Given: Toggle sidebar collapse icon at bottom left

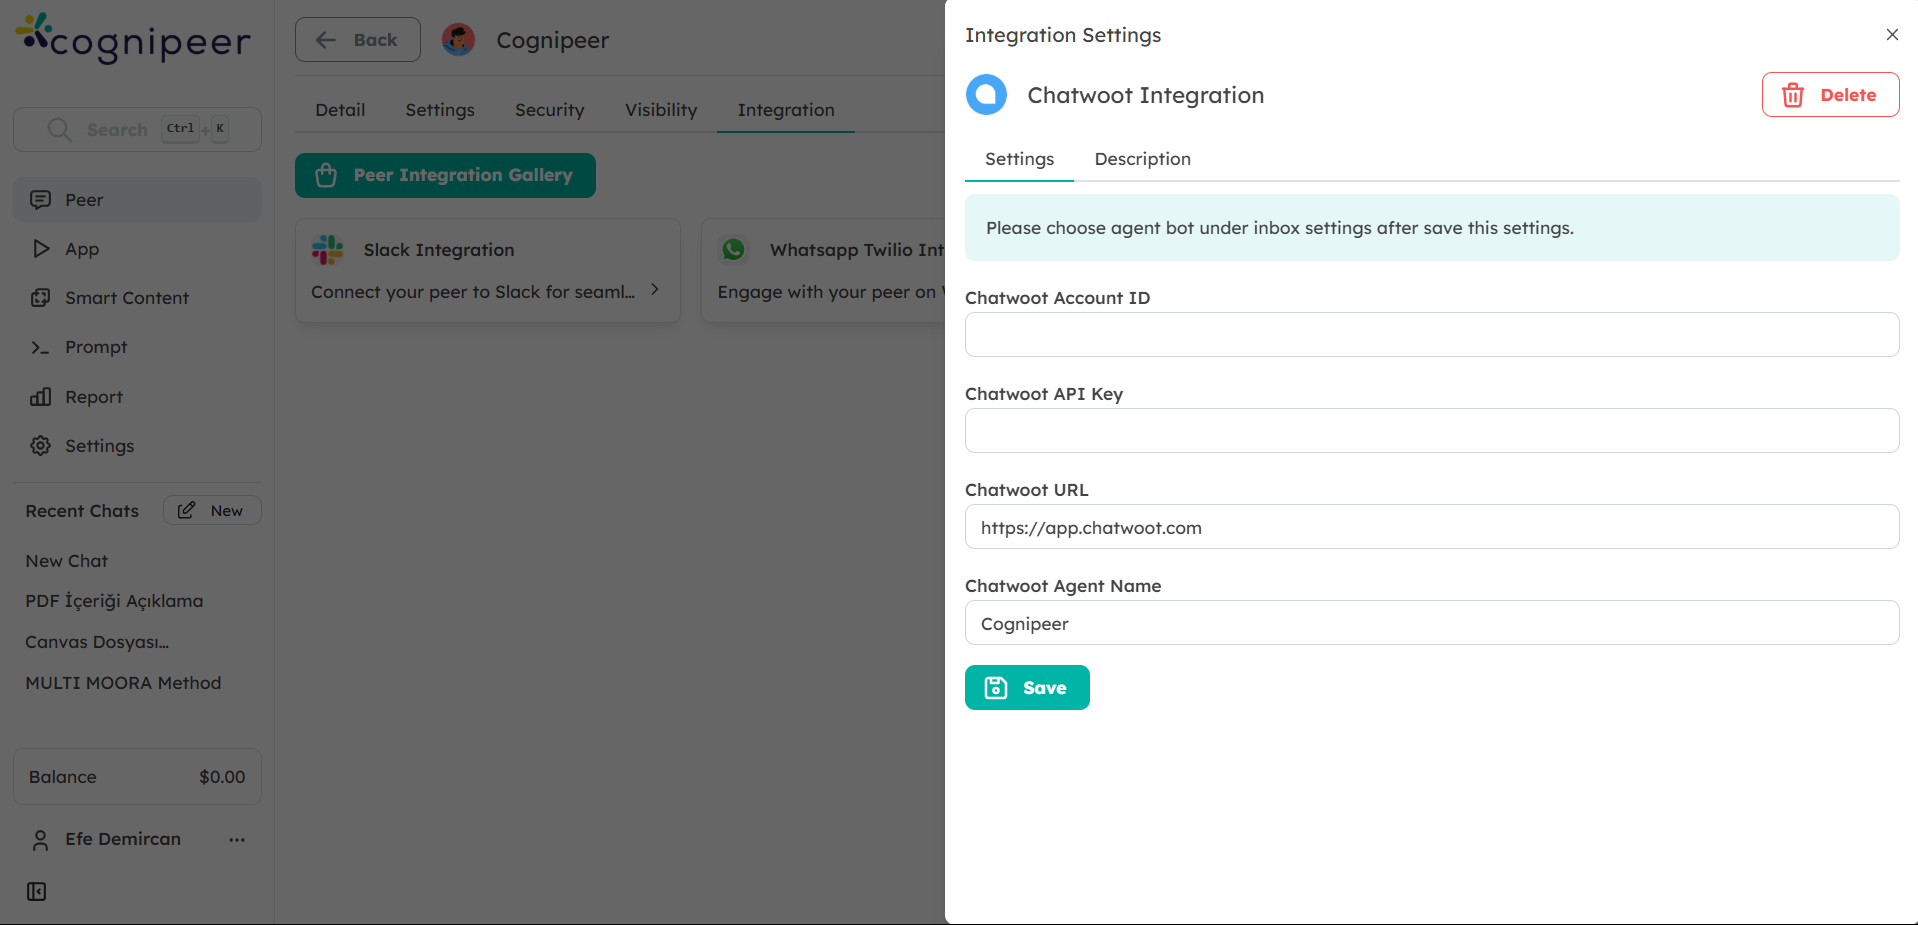Looking at the screenshot, I should pyautogui.click(x=37, y=892).
